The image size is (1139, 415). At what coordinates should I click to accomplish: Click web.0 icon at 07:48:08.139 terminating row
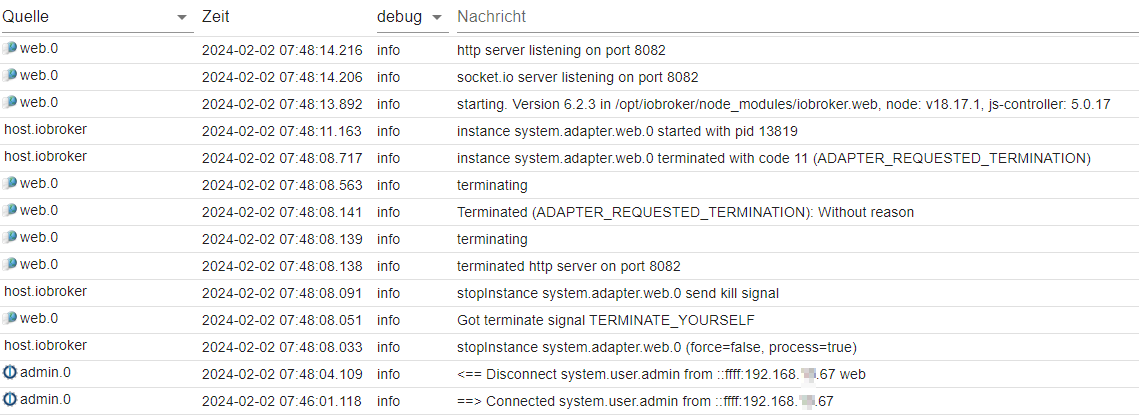coord(9,238)
